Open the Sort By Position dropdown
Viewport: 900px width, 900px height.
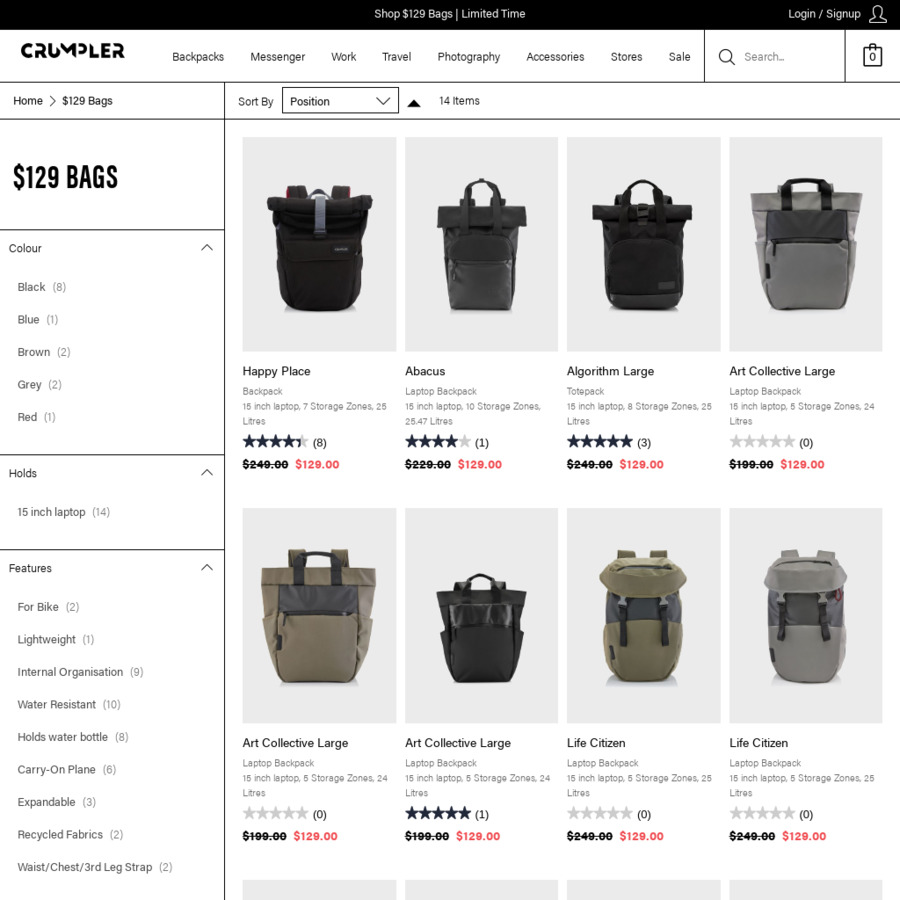(x=340, y=100)
